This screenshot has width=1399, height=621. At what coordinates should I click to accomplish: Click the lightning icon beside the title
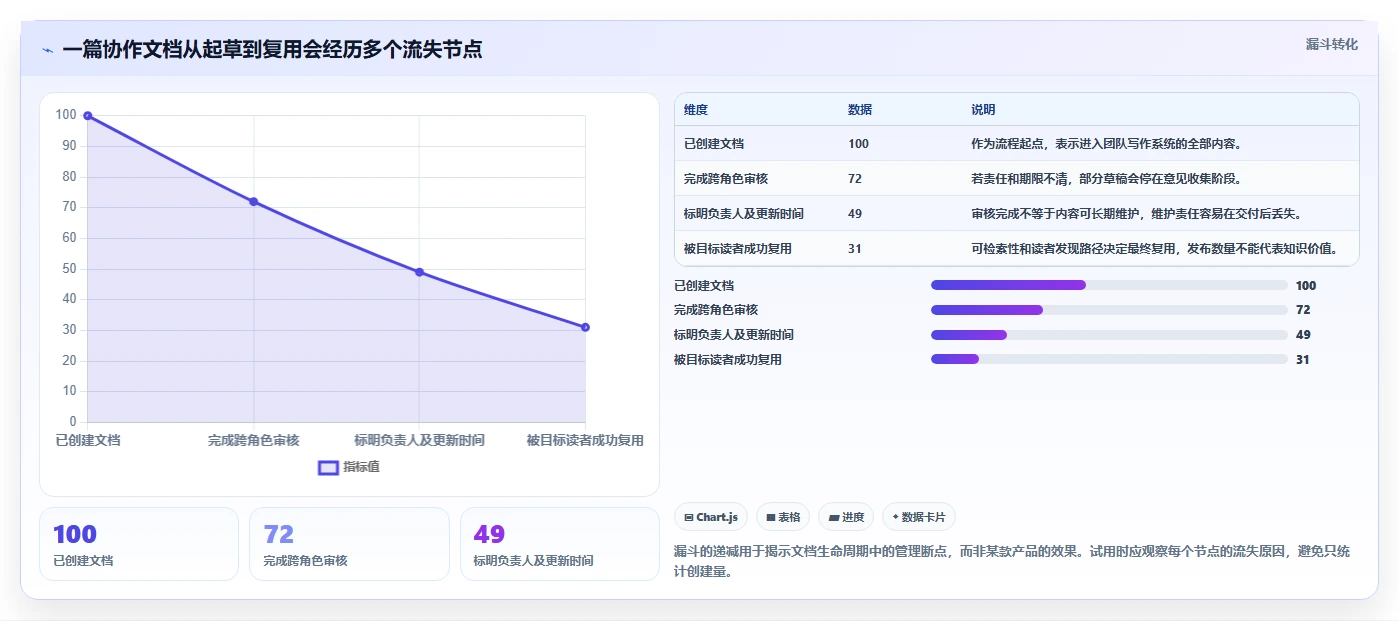point(47,50)
